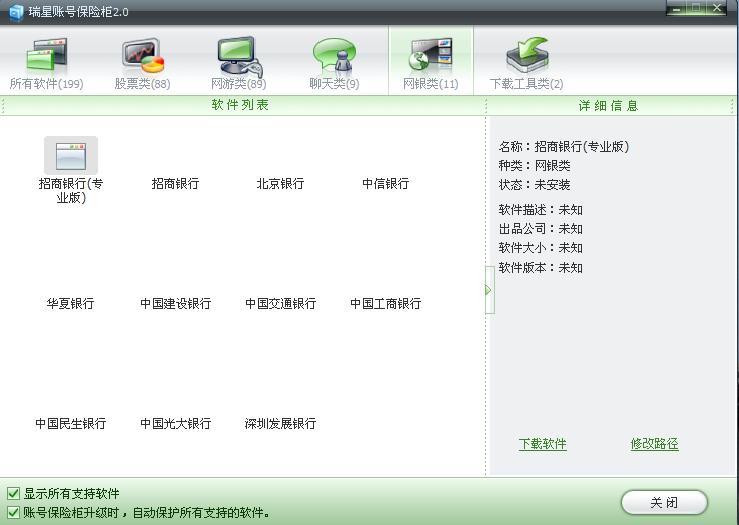
Task: Select the 网银类(11) globe cards icon
Action: click(430, 55)
